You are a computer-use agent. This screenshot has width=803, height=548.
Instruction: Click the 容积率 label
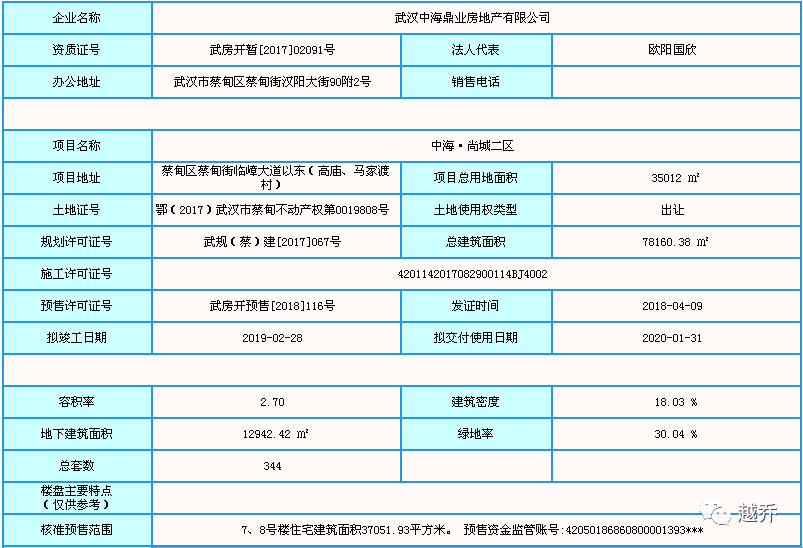[76, 402]
